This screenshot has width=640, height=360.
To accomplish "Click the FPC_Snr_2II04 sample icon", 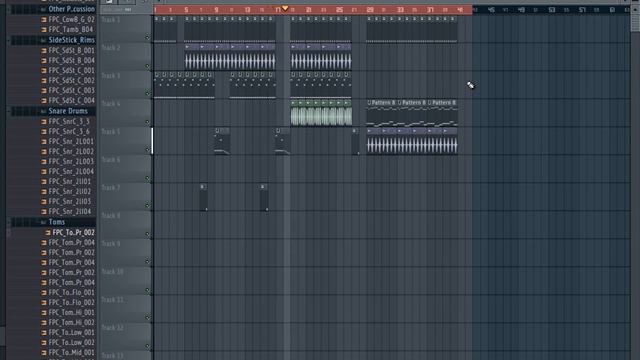I will pos(44,211).
